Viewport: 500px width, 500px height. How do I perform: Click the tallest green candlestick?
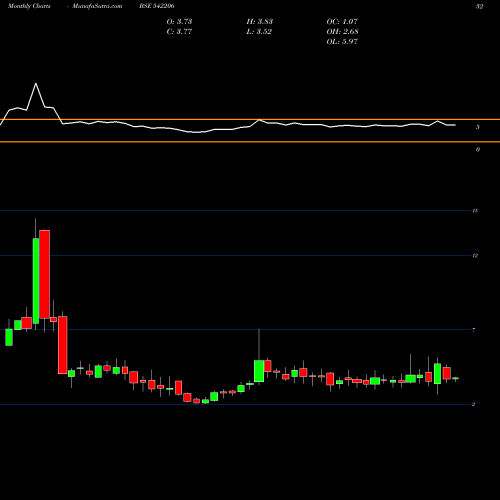tap(36, 281)
